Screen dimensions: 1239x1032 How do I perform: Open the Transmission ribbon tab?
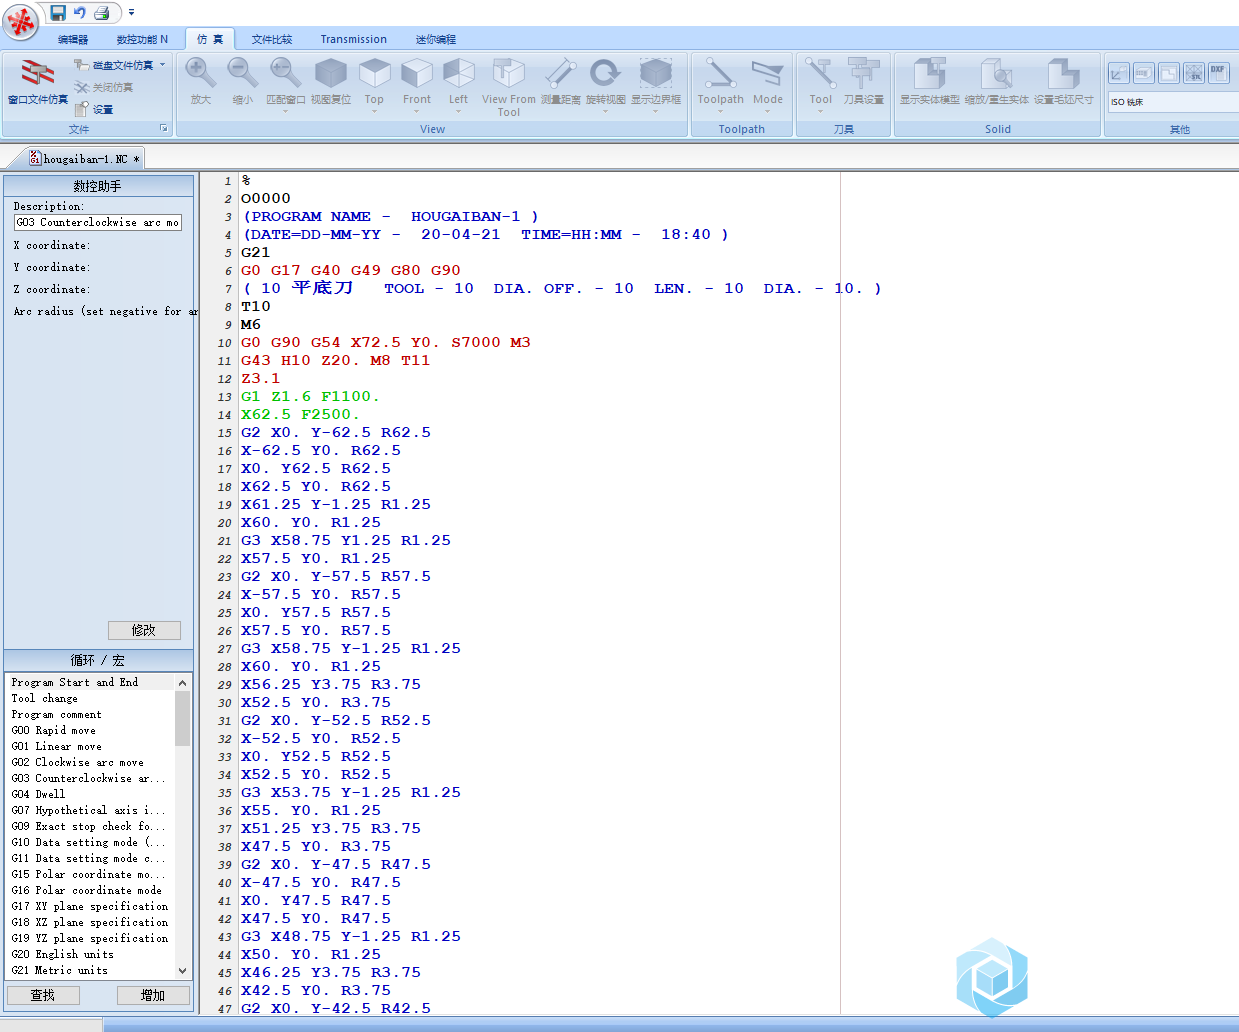point(354,40)
